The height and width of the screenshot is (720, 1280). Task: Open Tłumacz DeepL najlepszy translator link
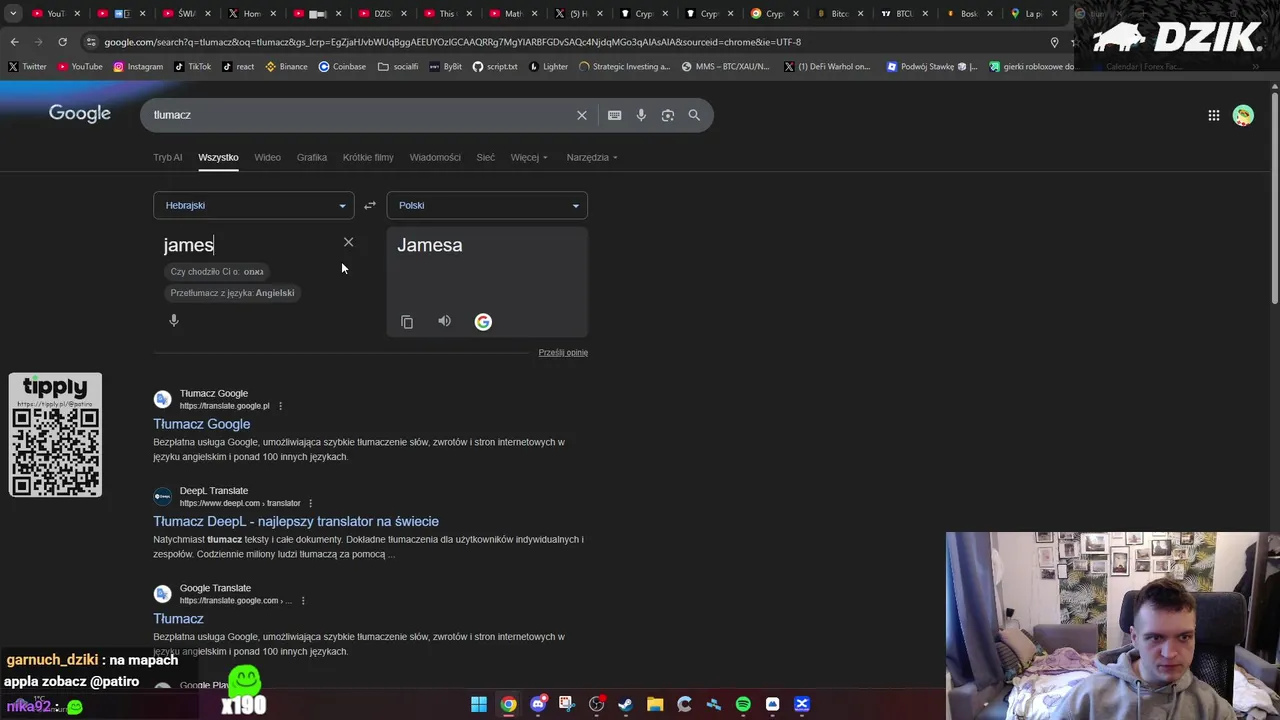pos(296,521)
